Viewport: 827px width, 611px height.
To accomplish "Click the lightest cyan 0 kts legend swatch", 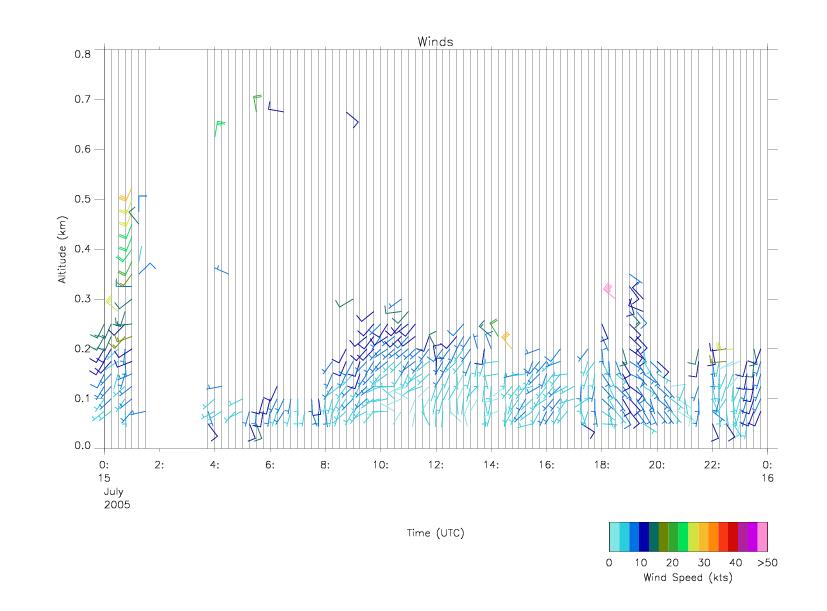I will coord(614,537).
